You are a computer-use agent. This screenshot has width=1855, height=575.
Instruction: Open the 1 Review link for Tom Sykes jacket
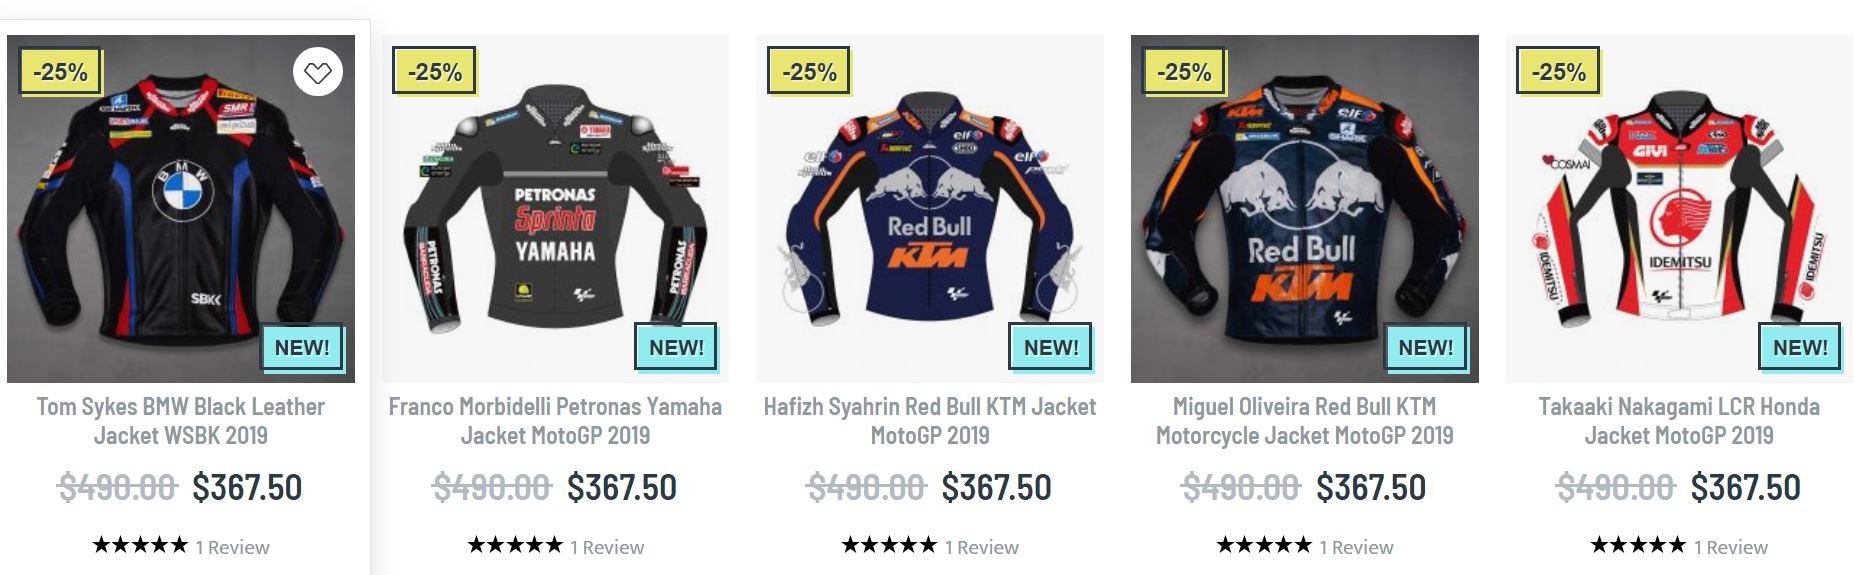pos(233,547)
